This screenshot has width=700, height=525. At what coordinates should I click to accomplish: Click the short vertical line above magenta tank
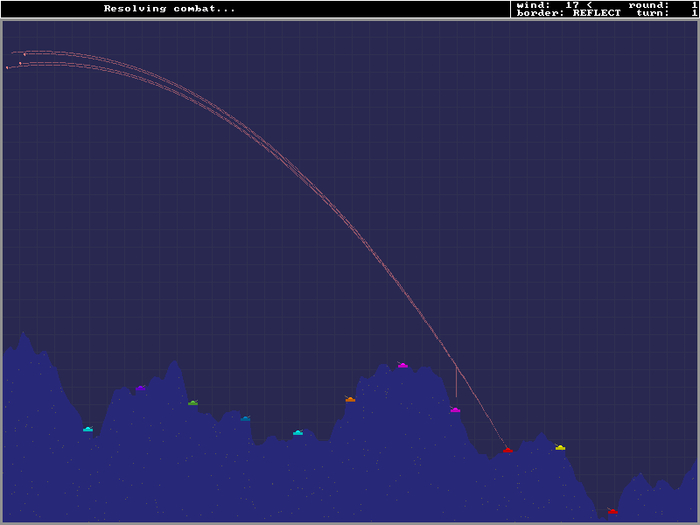pyautogui.click(x=456, y=382)
